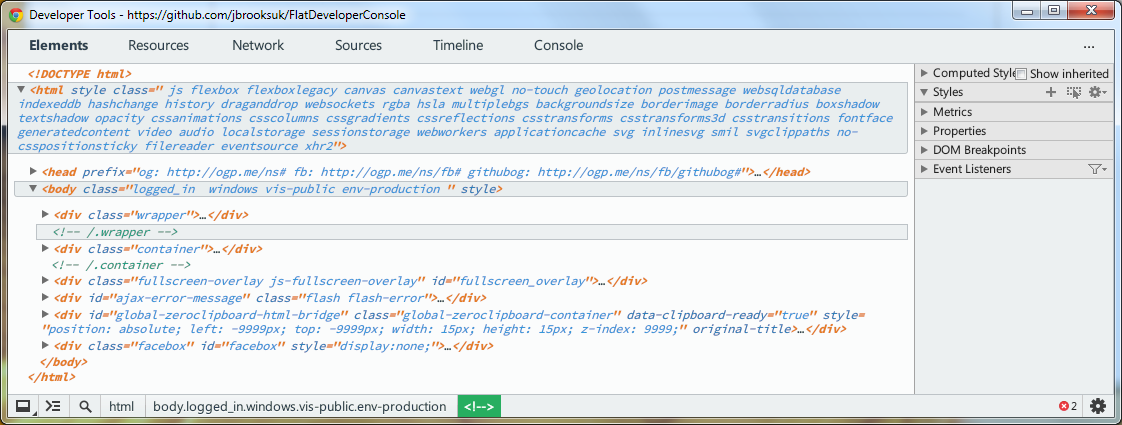Expand the div.container node arrow
The width and height of the screenshot is (1122, 425).
[46, 249]
